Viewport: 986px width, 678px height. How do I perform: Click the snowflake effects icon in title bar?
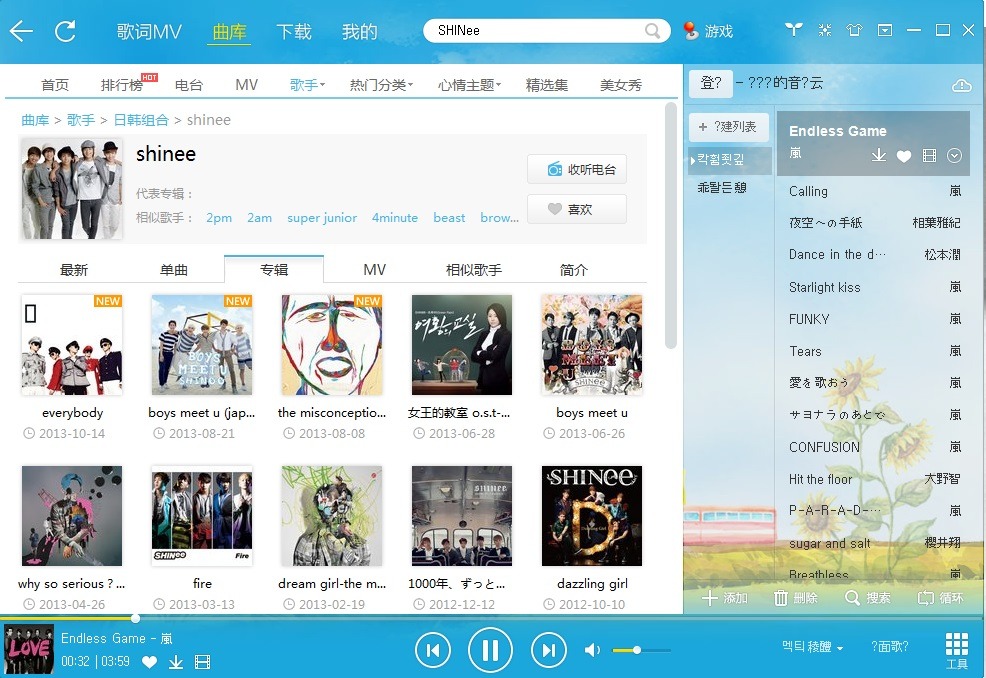[824, 30]
